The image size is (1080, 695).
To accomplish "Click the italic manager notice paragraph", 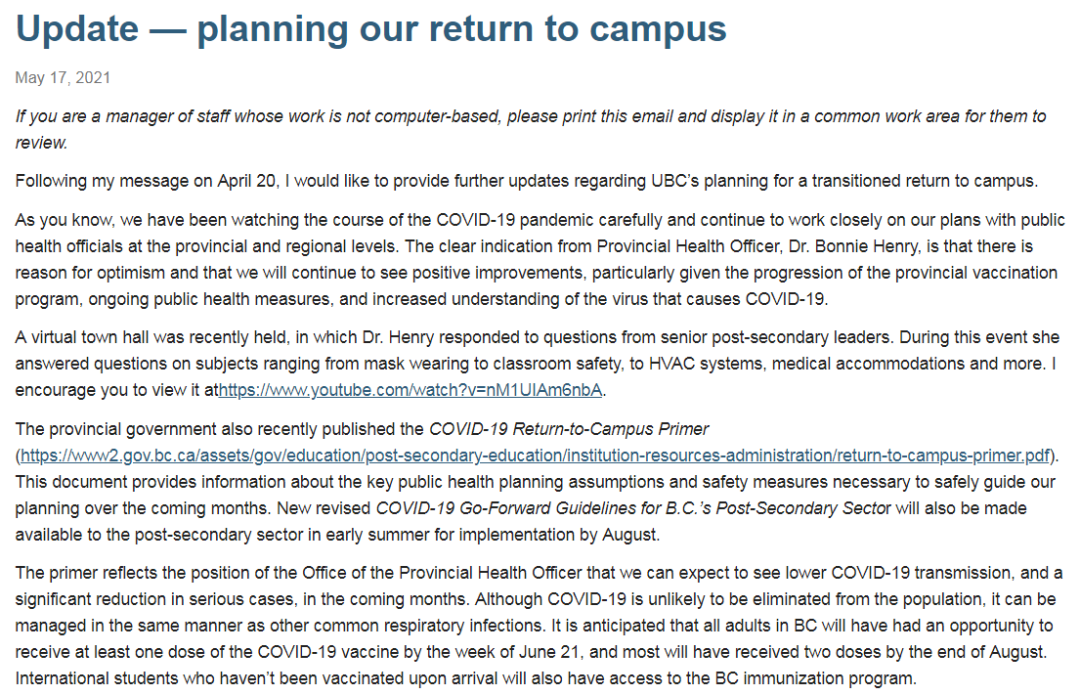I will [530, 129].
